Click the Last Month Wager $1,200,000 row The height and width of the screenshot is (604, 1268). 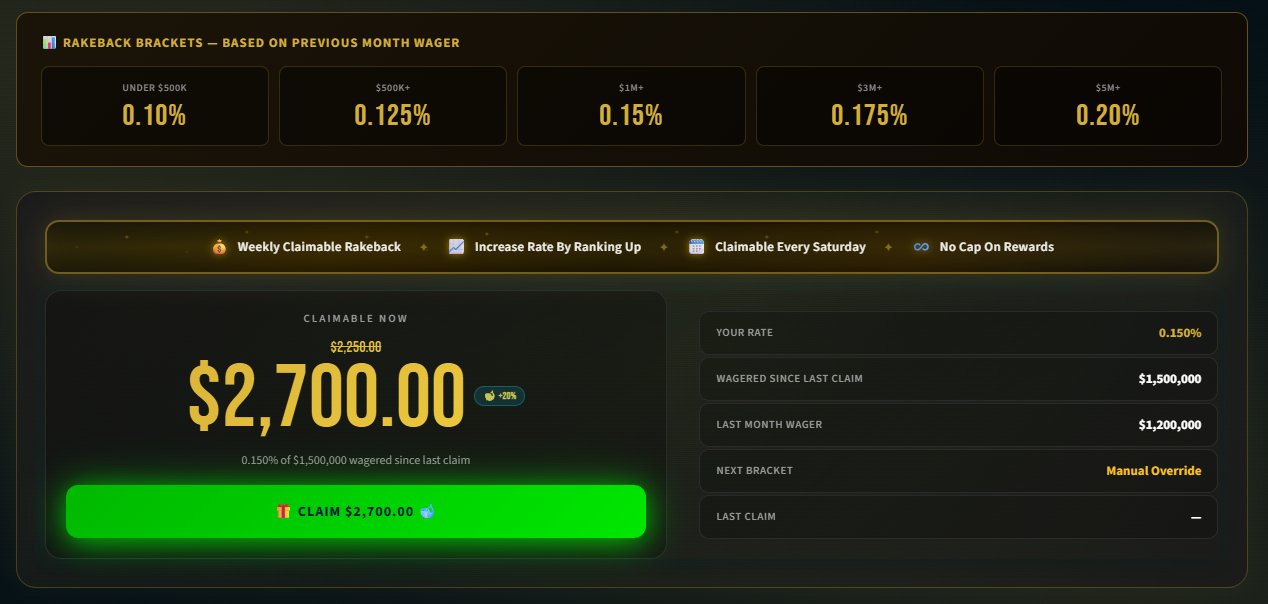coord(957,425)
